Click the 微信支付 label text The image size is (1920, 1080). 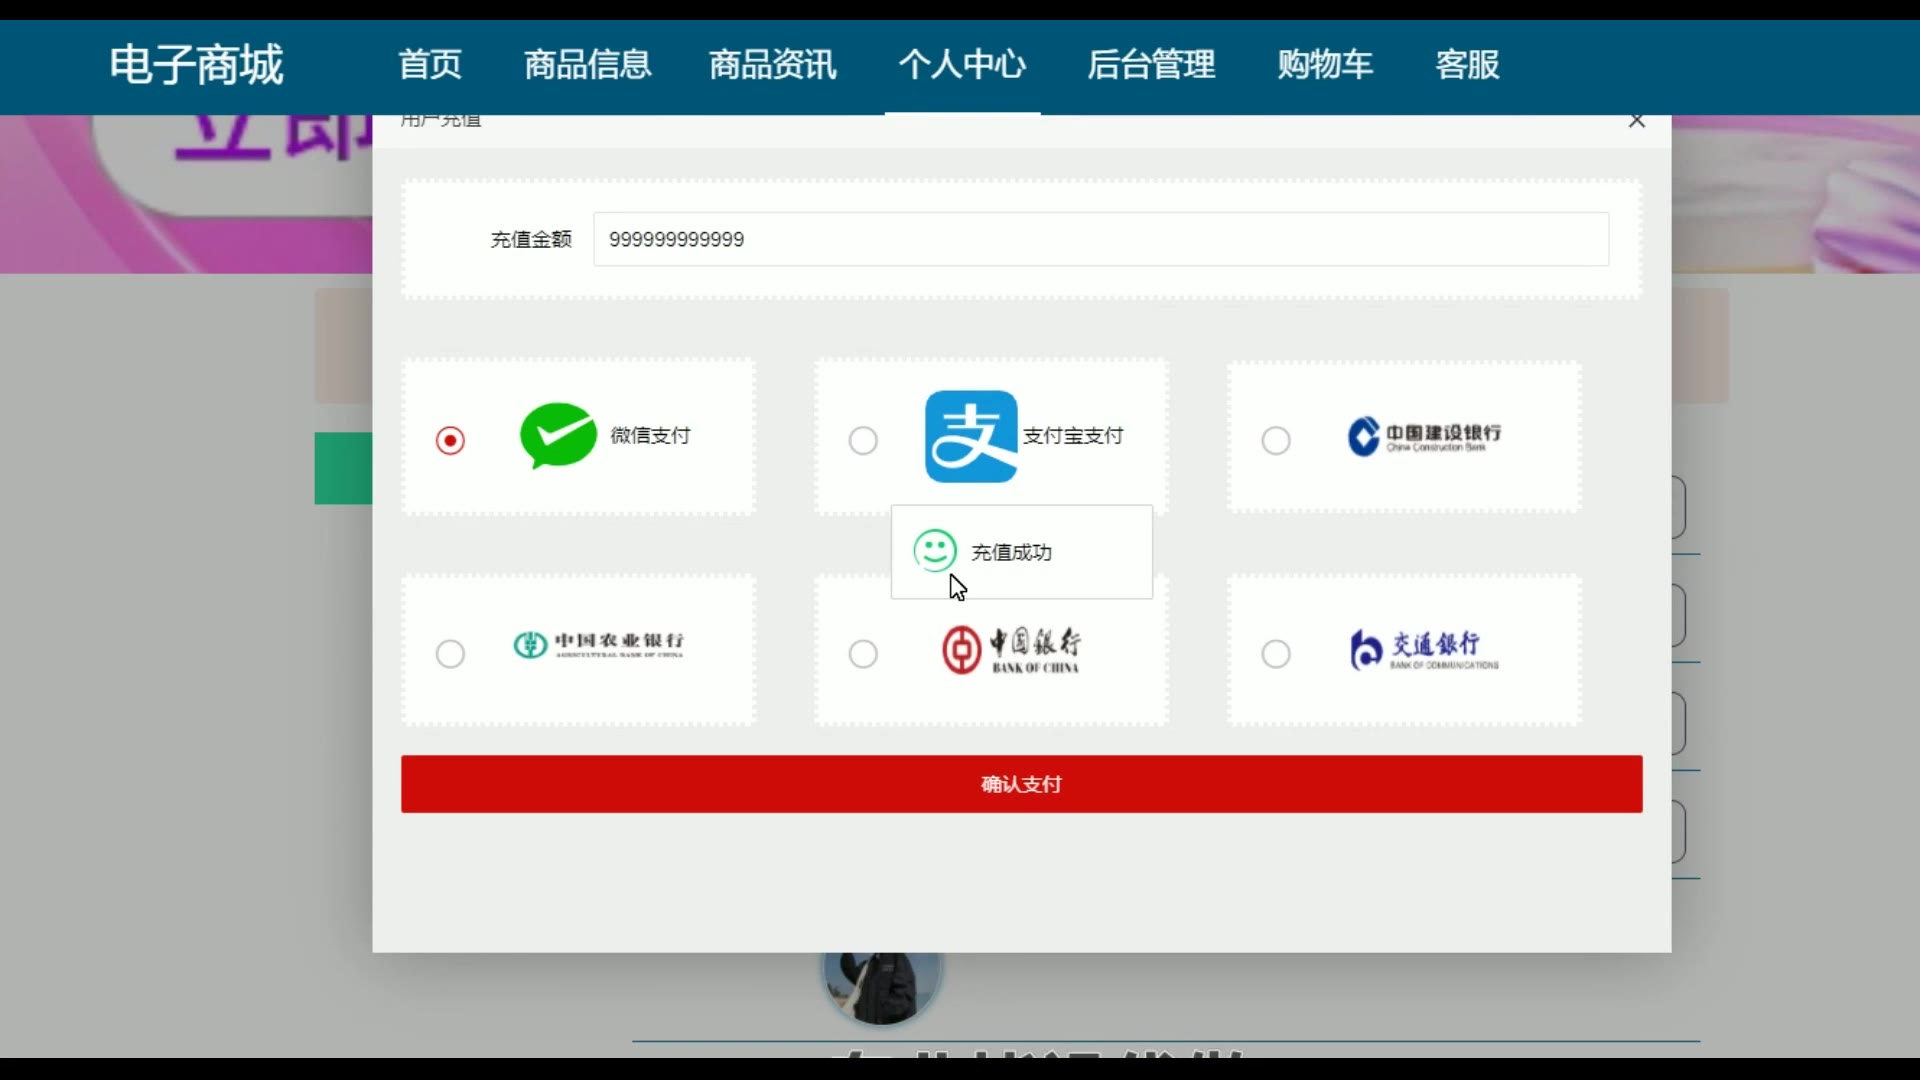coord(650,436)
